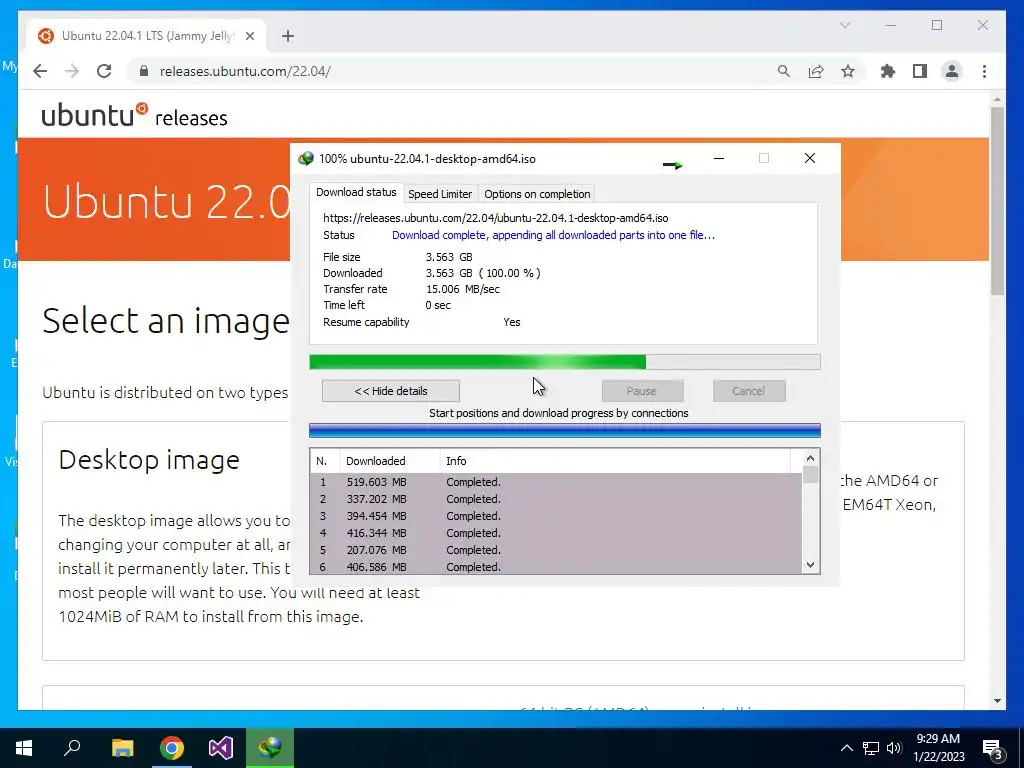Click the Desktop image heading on the webpage
Image resolution: width=1024 pixels, height=768 pixels.
point(149,460)
